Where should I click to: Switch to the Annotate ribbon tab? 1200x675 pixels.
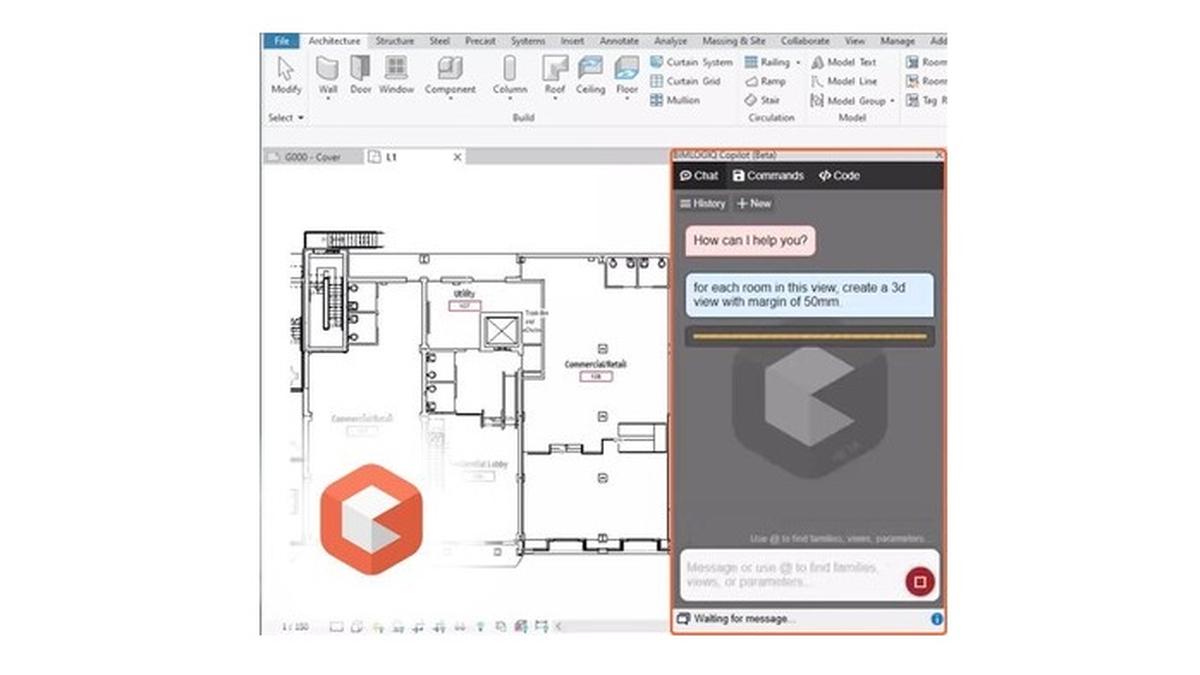pos(618,41)
